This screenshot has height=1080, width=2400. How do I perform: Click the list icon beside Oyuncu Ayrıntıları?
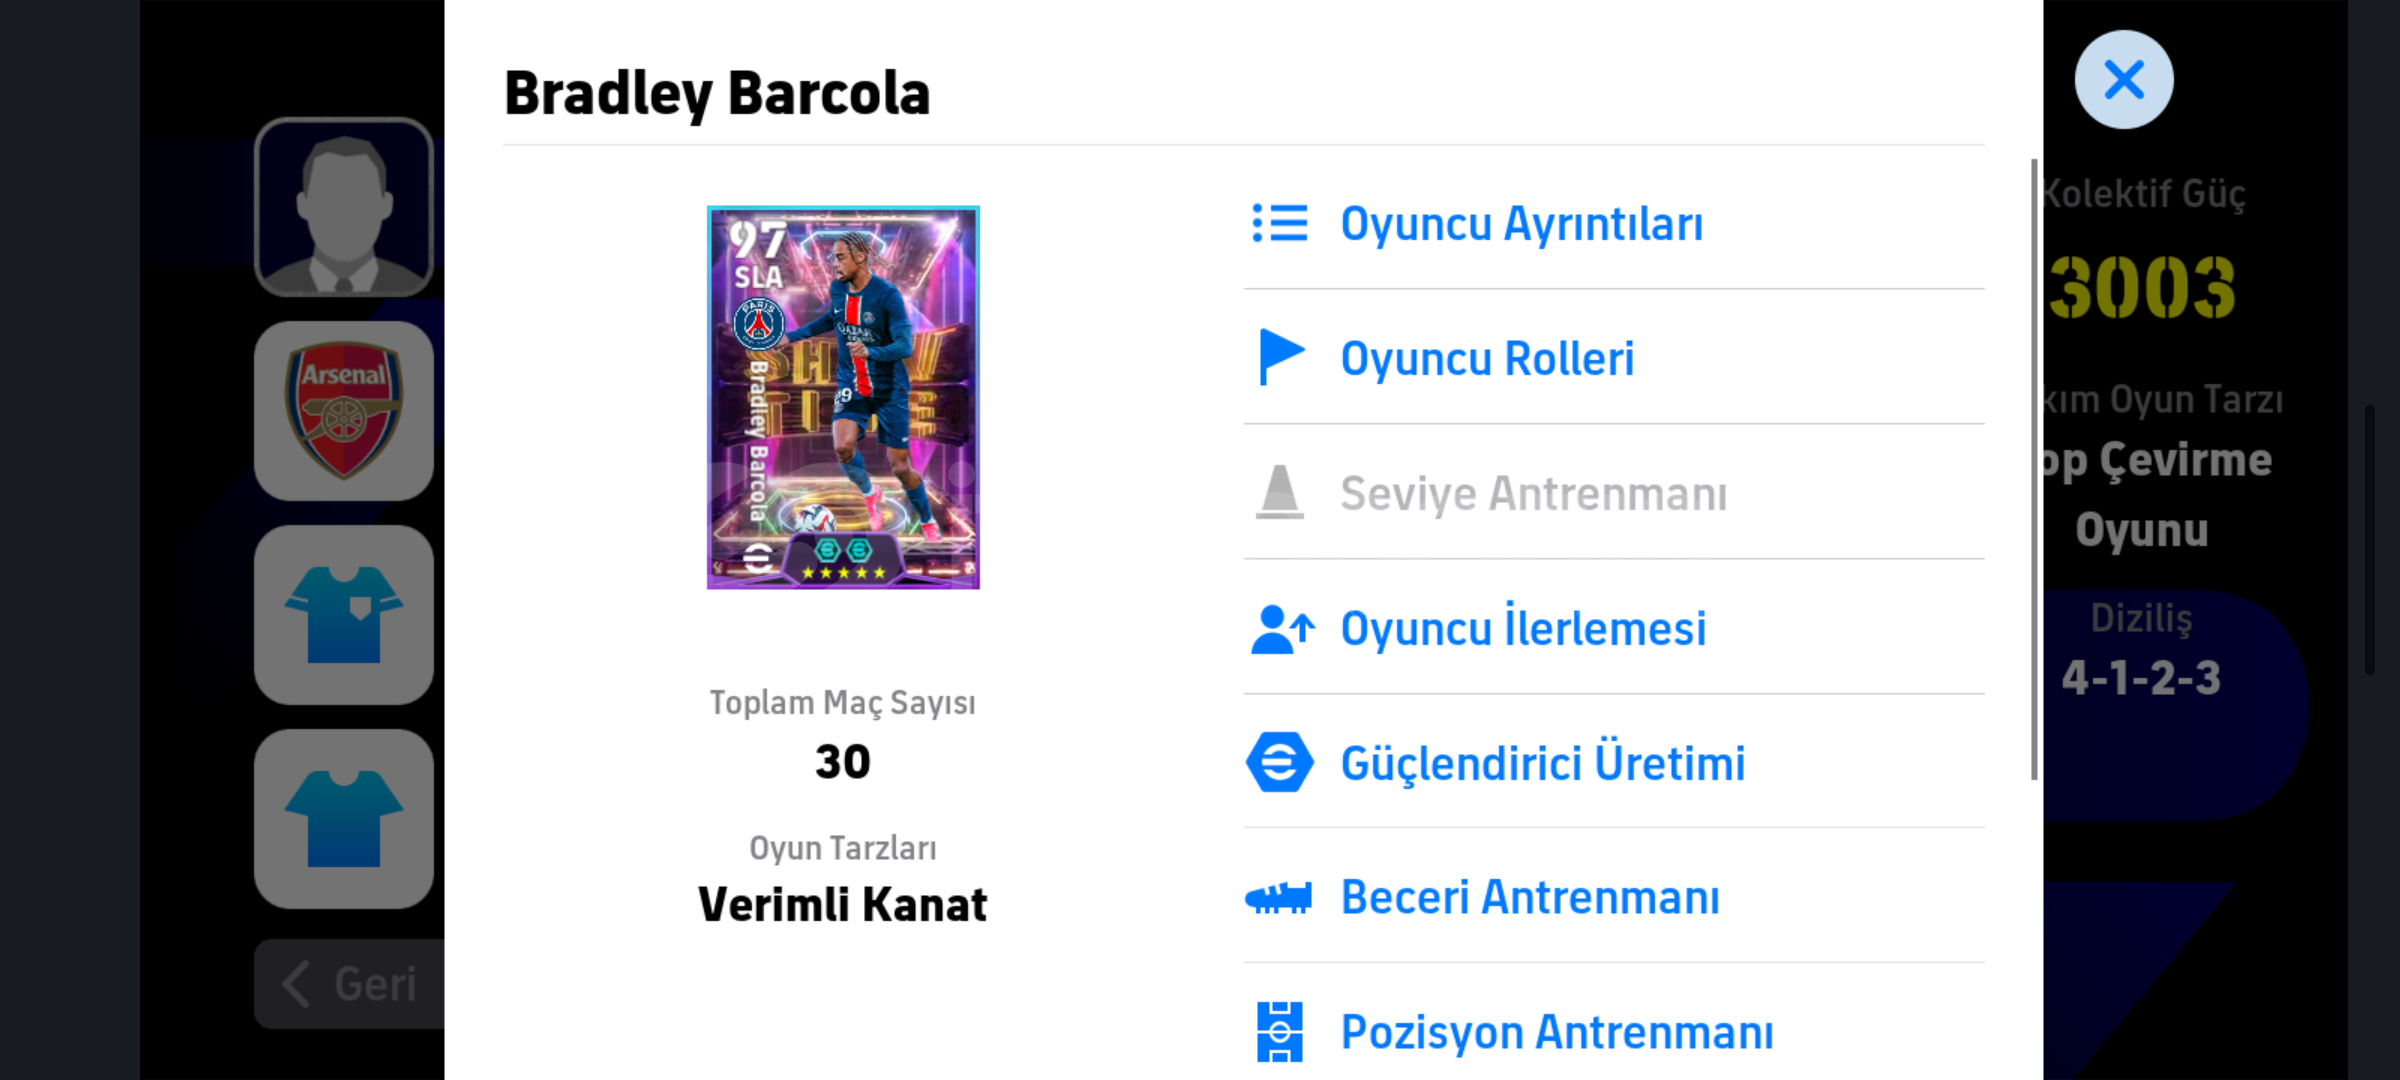coord(1279,223)
